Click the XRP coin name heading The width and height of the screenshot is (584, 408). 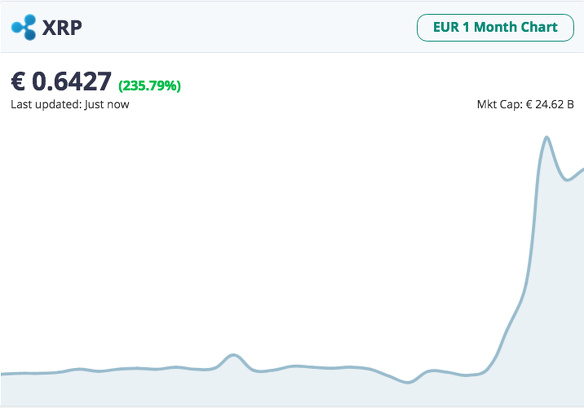[x=62, y=28]
